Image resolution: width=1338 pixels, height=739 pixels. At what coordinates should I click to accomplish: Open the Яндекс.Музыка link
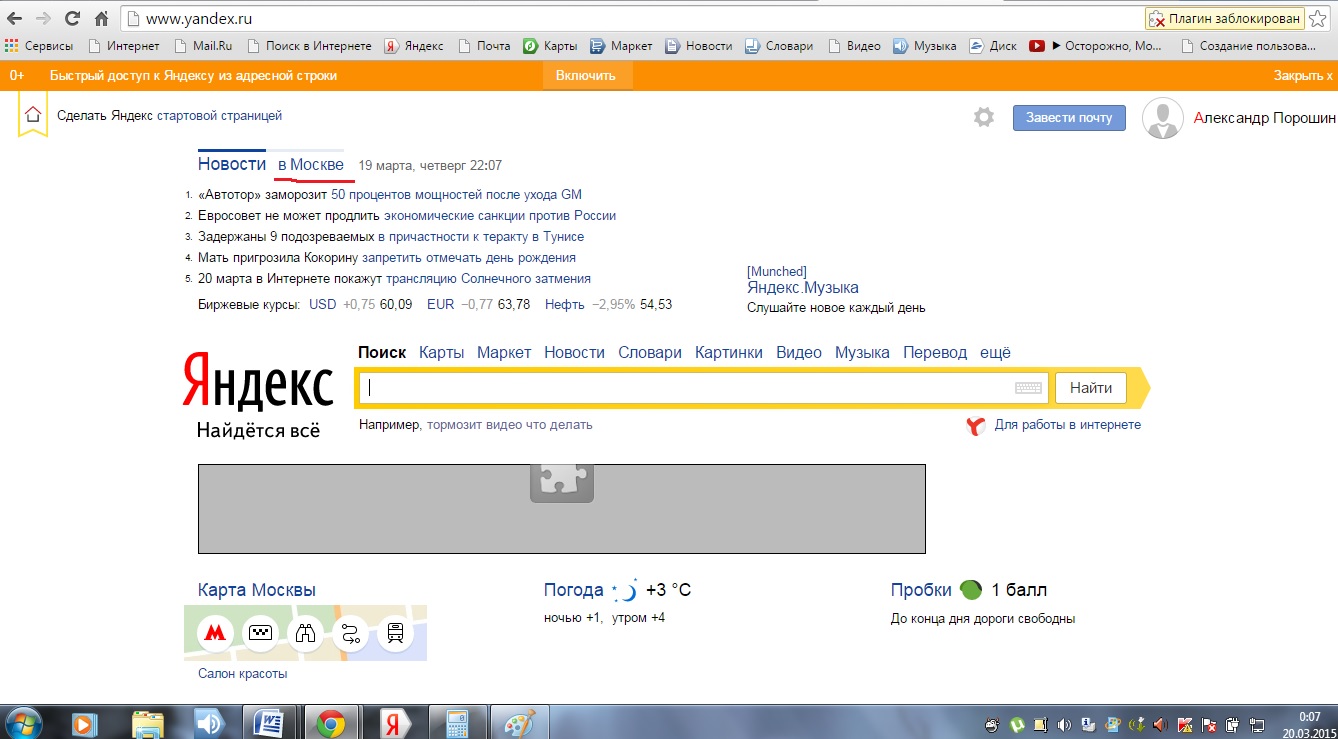tap(803, 288)
